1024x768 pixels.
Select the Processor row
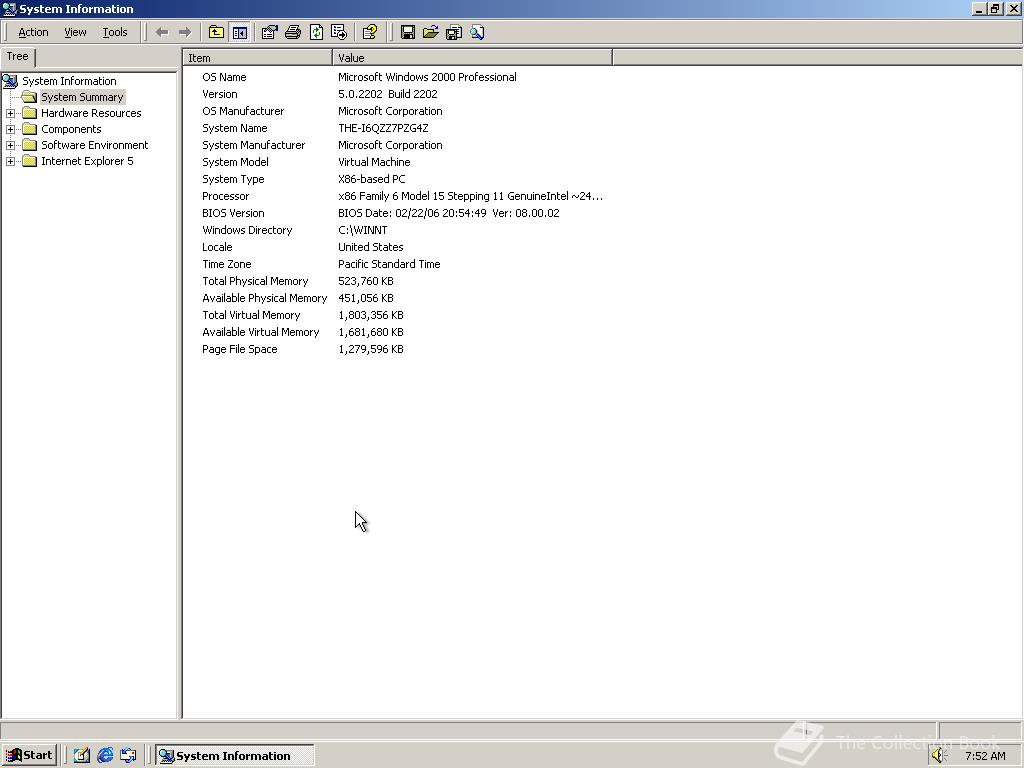click(397, 196)
